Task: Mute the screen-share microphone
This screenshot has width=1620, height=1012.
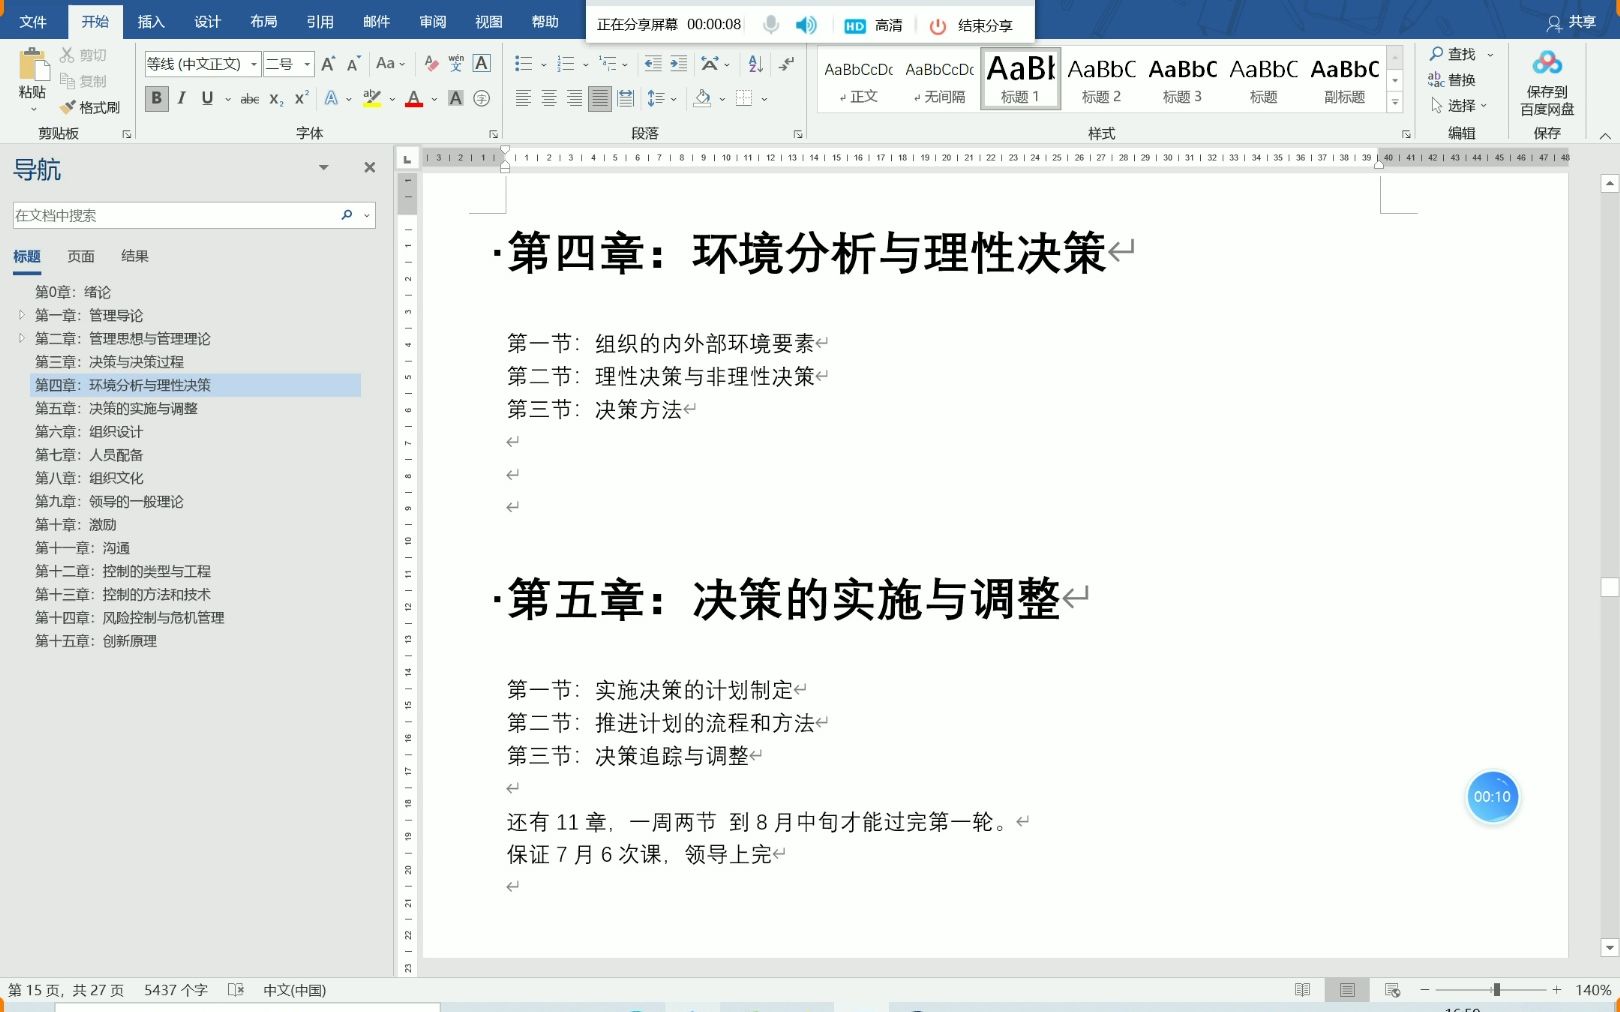Action: 771,25
